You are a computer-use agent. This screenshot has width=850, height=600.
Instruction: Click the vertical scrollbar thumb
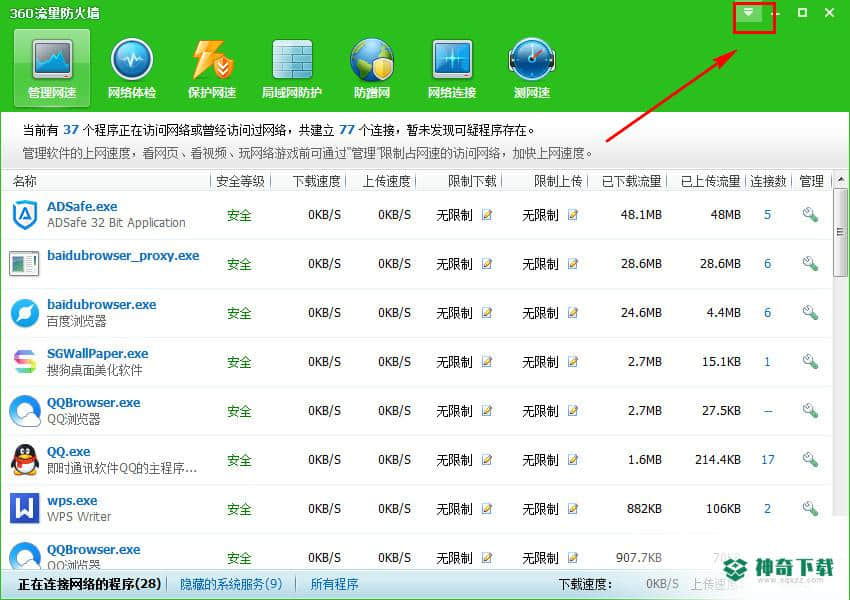(841, 233)
